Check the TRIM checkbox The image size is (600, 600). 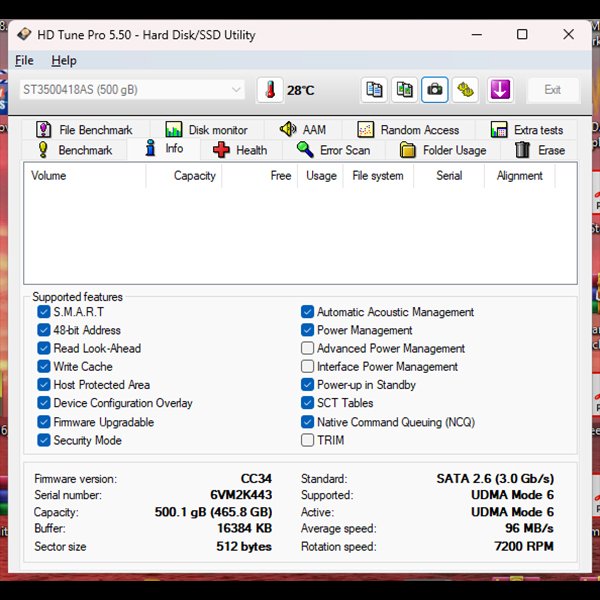point(307,440)
